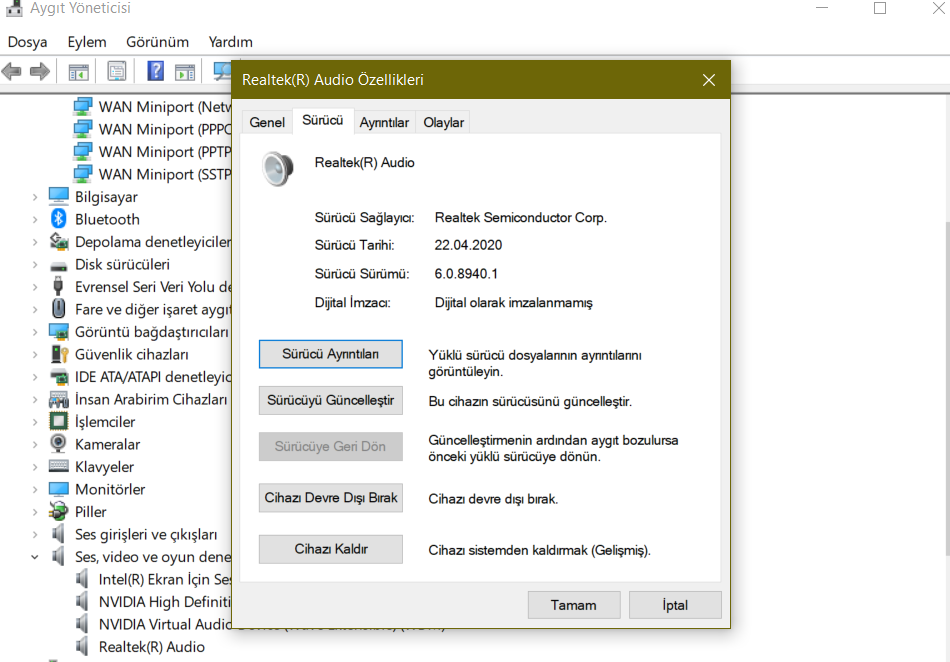Close the Realtek(R) Audio Özellikleri dialog
The width and height of the screenshot is (950, 662).
coord(709,80)
